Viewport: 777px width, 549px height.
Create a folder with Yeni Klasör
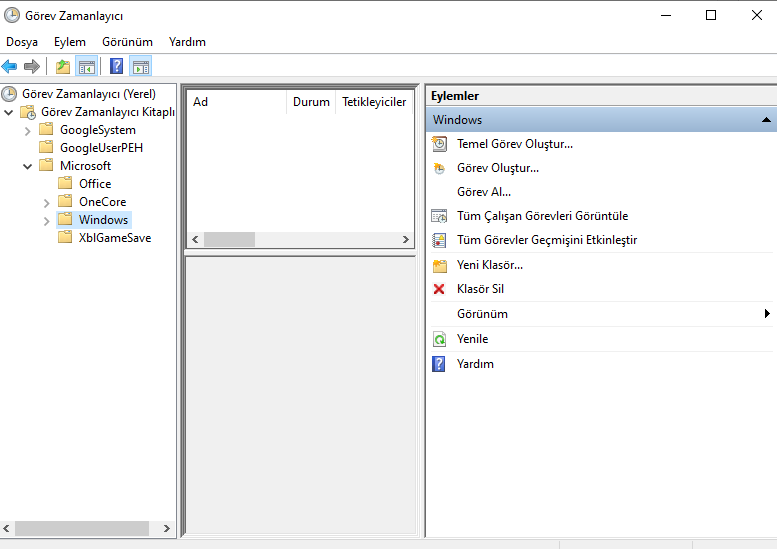[489, 265]
